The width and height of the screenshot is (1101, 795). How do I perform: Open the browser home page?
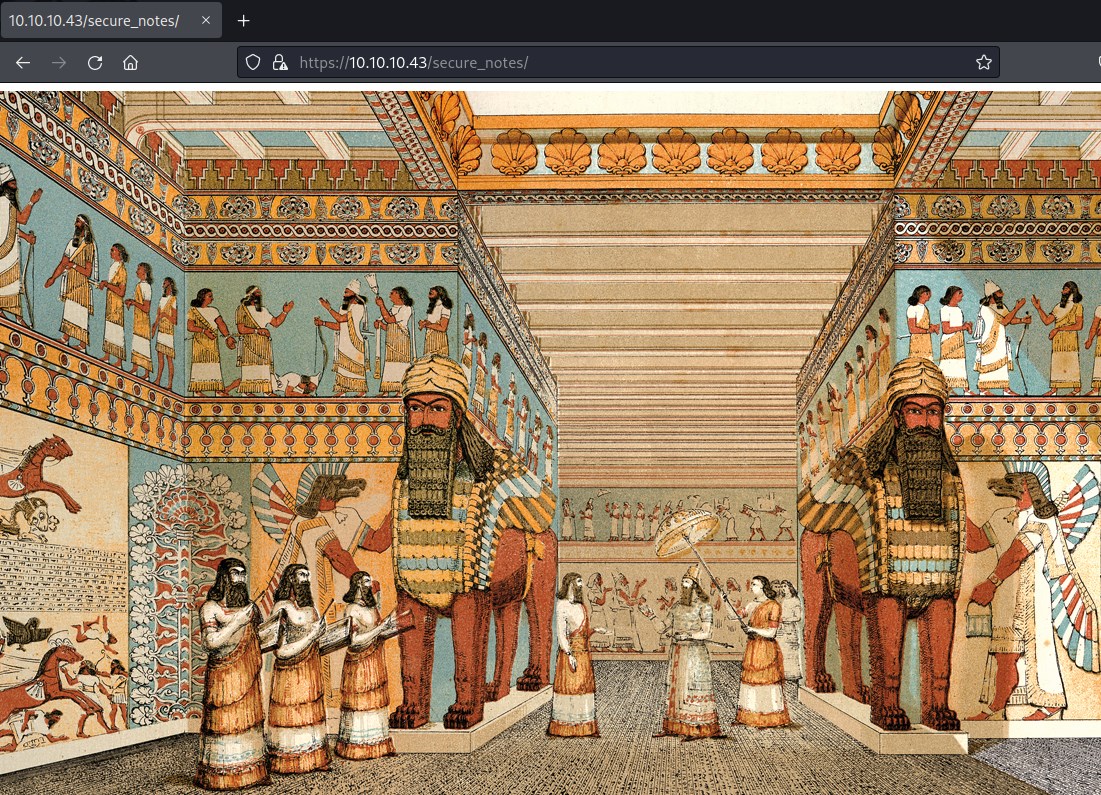(x=130, y=62)
